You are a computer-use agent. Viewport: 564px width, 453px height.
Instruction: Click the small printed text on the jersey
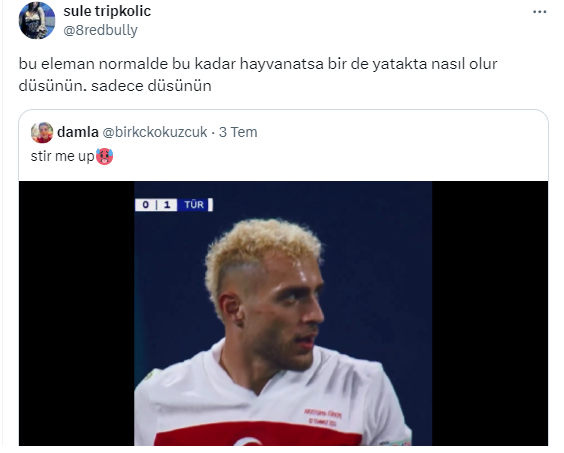(323, 417)
